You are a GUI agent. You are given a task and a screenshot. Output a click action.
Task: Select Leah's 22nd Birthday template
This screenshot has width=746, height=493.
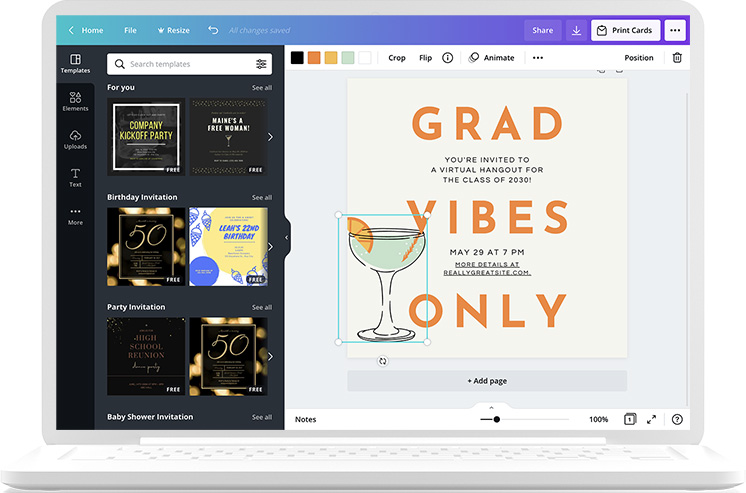228,246
